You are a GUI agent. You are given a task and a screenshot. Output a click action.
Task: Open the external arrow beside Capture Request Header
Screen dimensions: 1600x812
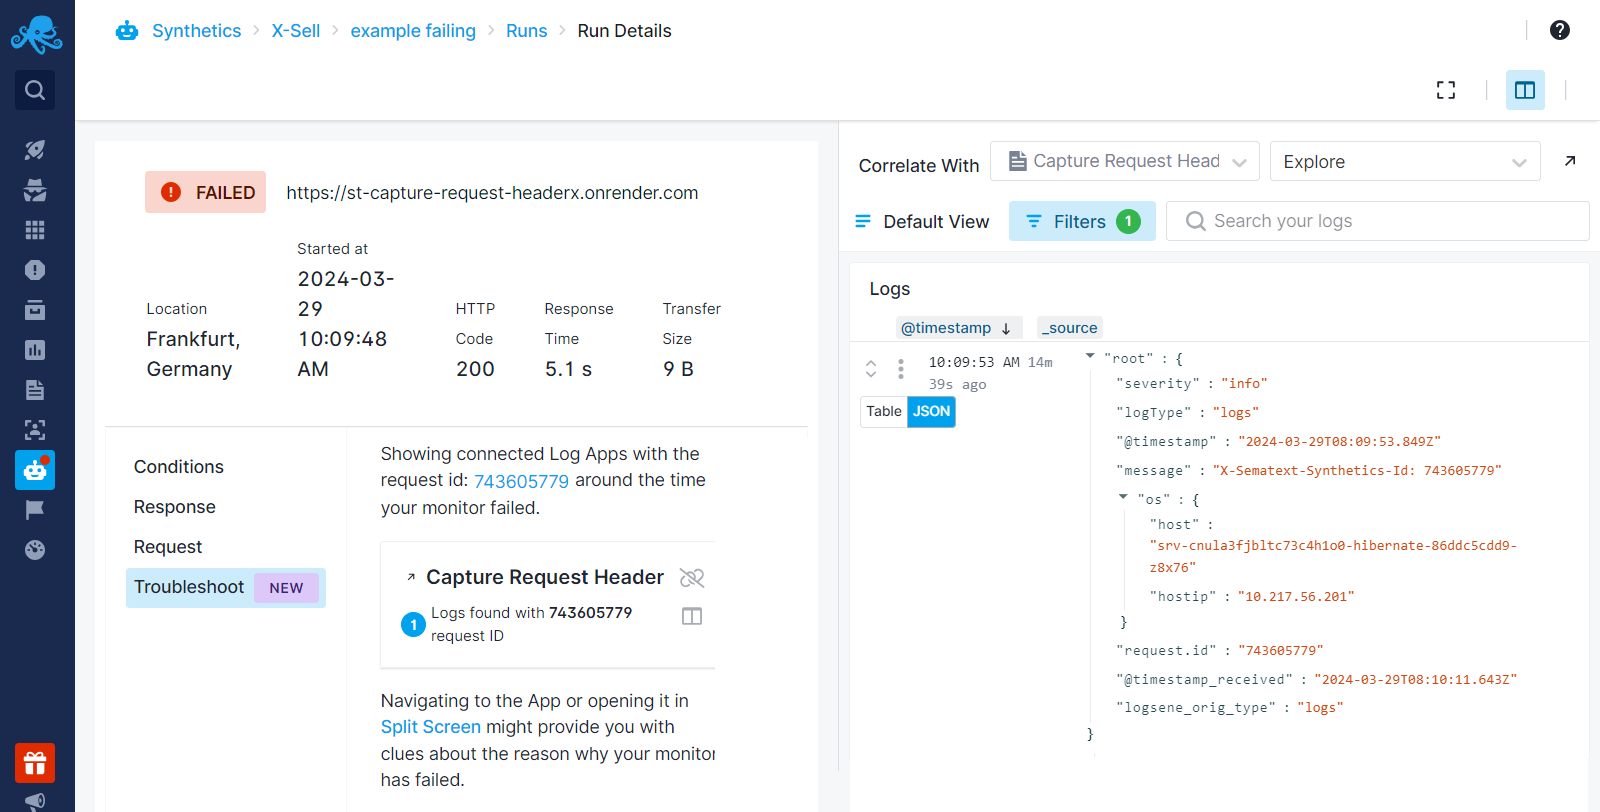pyautogui.click(x=410, y=578)
